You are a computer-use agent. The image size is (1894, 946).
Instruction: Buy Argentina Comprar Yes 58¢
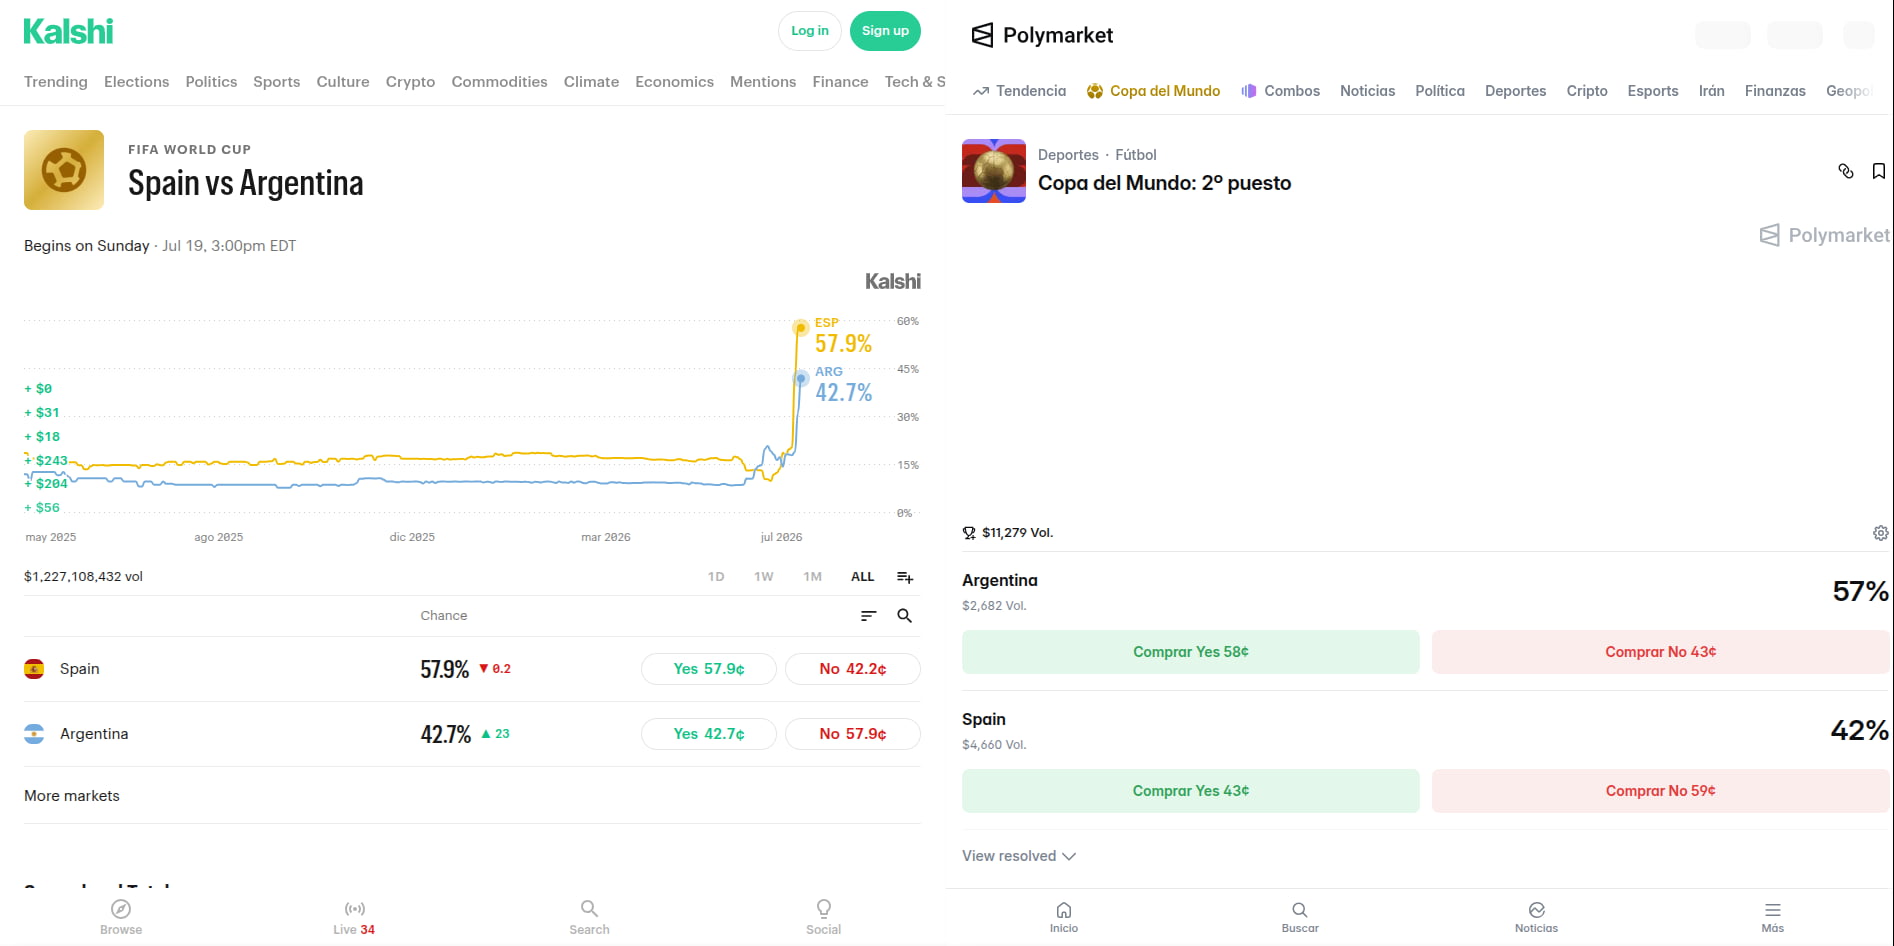1190,652
